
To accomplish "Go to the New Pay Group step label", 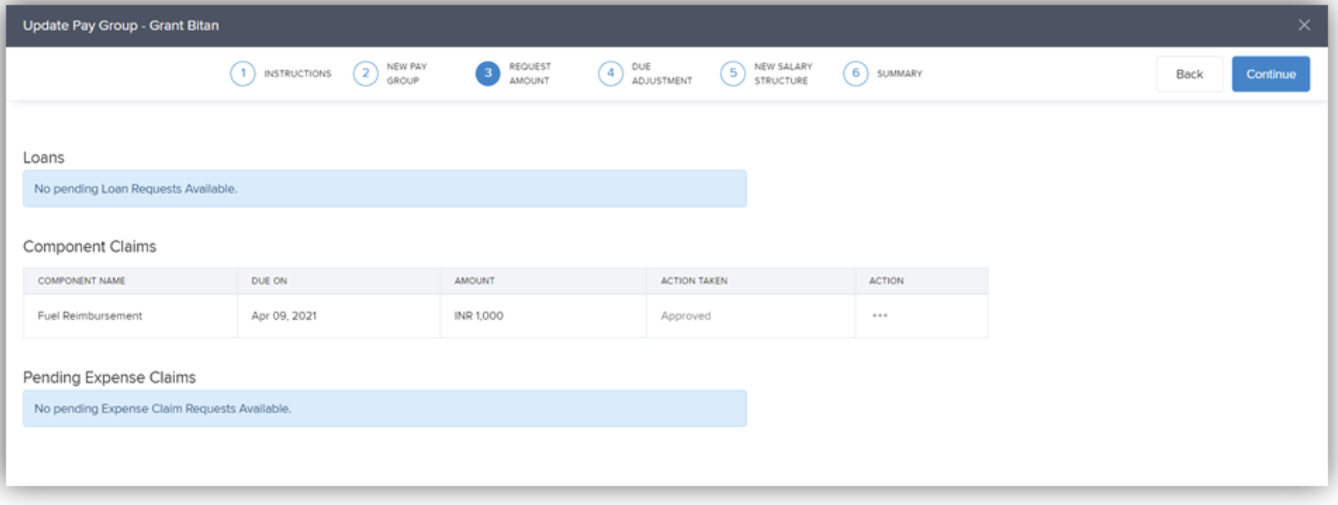I will pos(407,74).
